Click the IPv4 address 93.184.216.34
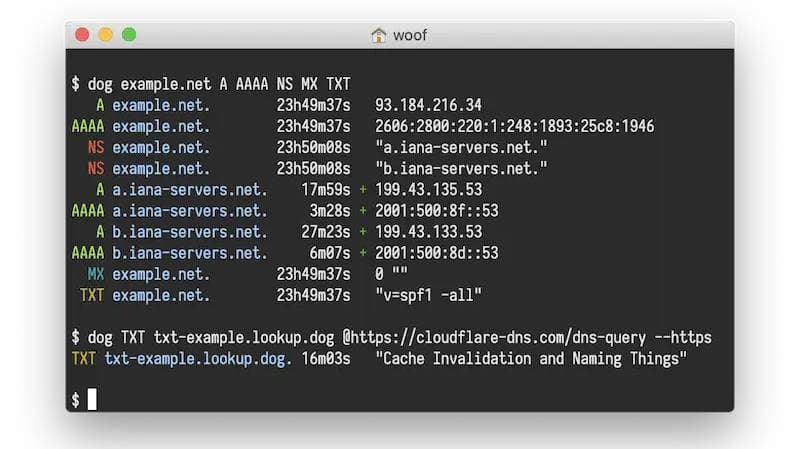Viewport: 800px width, 449px height. tap(428, 104)
